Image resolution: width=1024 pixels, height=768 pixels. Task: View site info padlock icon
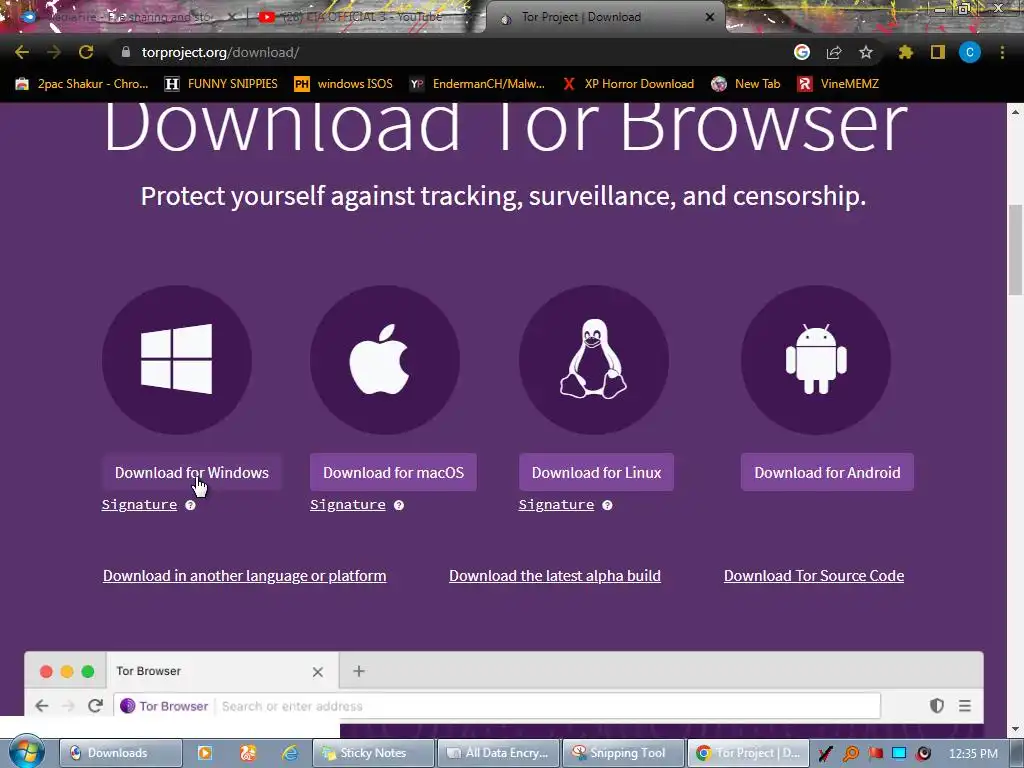[x=126, y=52]
